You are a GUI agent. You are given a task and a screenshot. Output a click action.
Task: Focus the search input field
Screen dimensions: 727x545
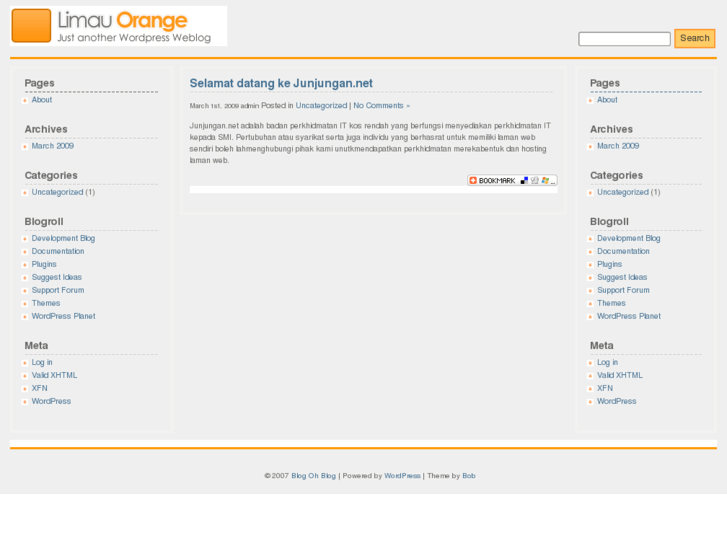pos(624,39)
